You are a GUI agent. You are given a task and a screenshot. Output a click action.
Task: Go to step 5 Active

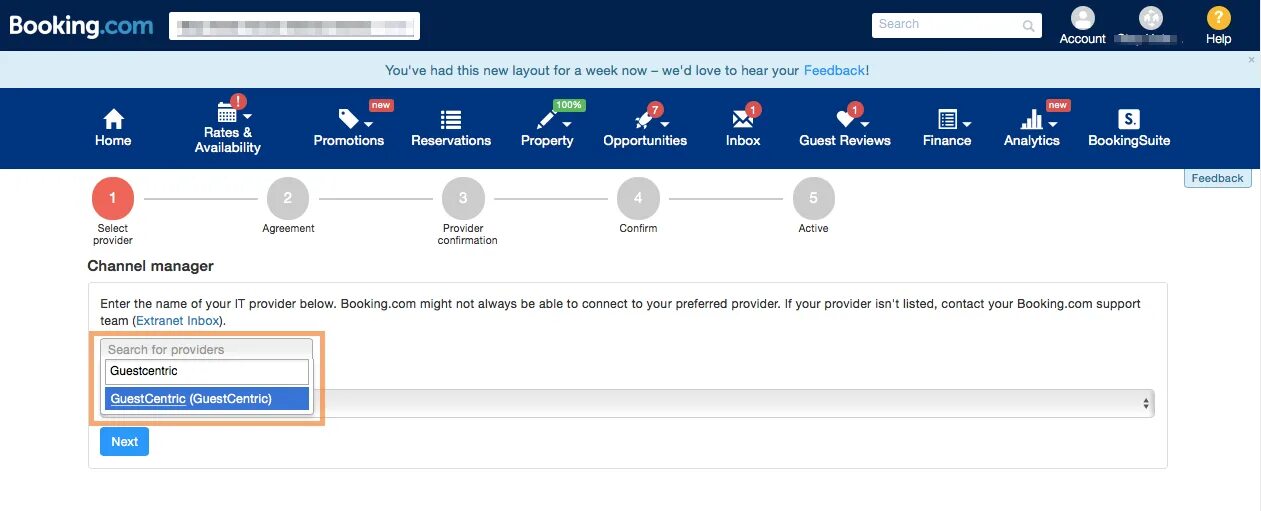[813, 198]
